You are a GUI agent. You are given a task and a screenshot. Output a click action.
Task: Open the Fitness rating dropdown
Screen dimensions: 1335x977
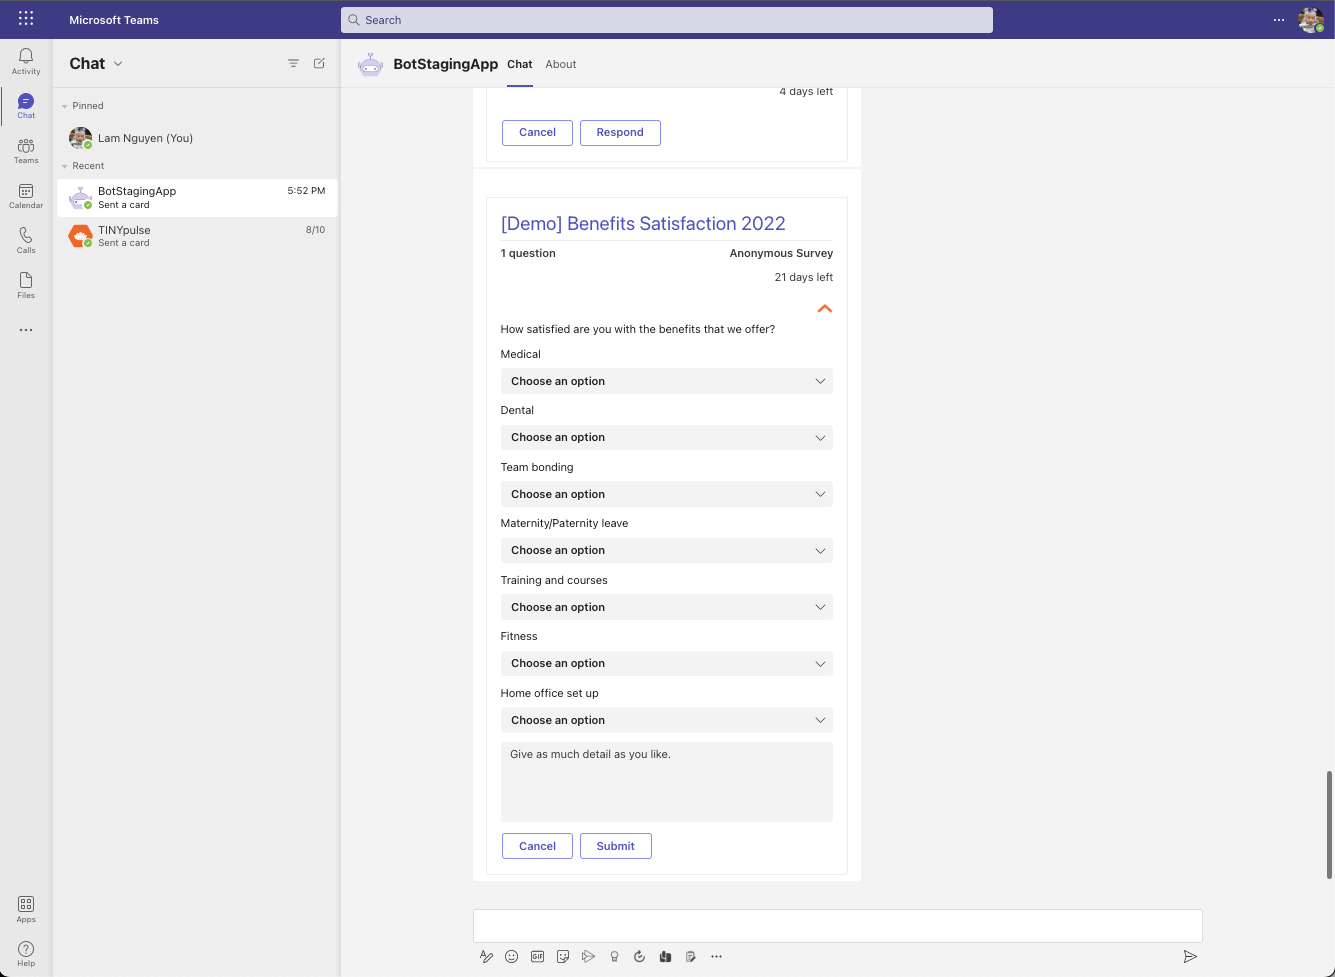tap(666, 663)
